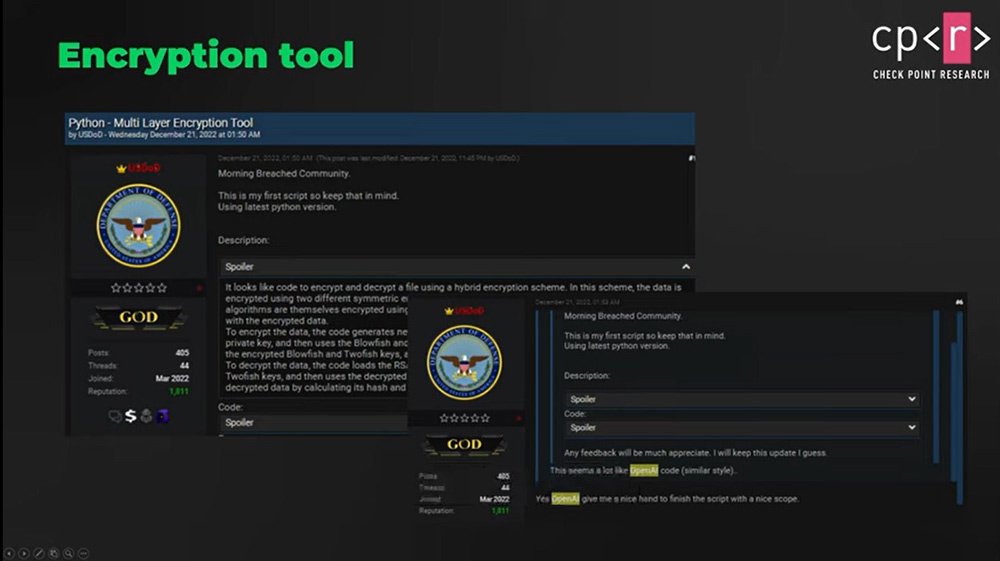Open the more slideshow options icon
Image resolution: width=1000 pixels, height=561 pixels.
click(84, 553)
